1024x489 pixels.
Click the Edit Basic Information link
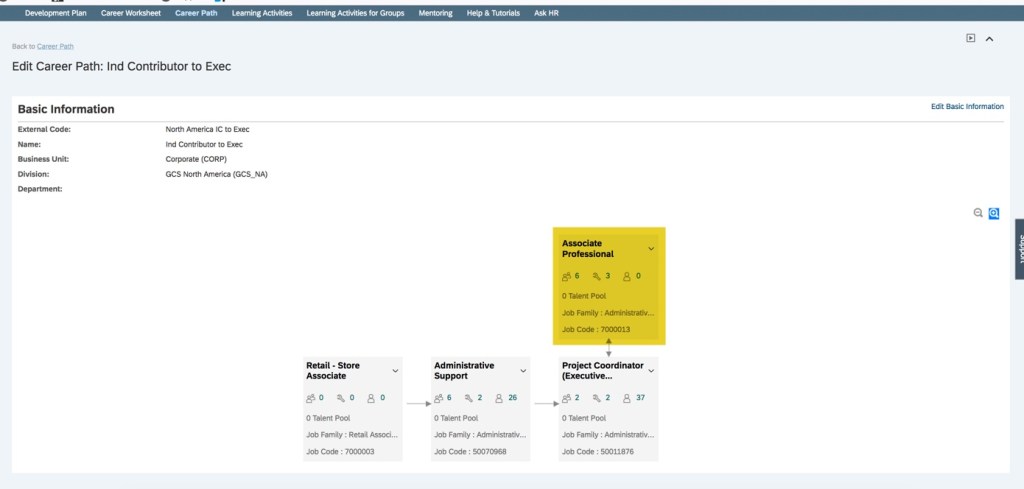[x=967, y=106]
